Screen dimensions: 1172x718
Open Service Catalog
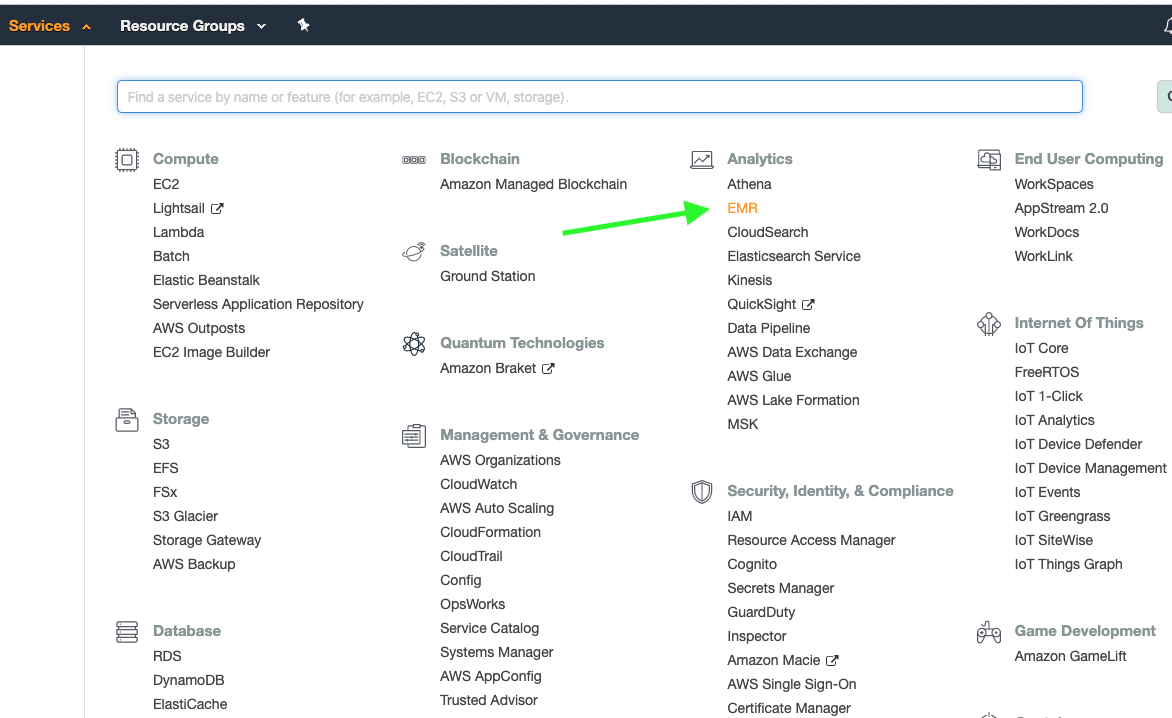(x=490, y=628)
